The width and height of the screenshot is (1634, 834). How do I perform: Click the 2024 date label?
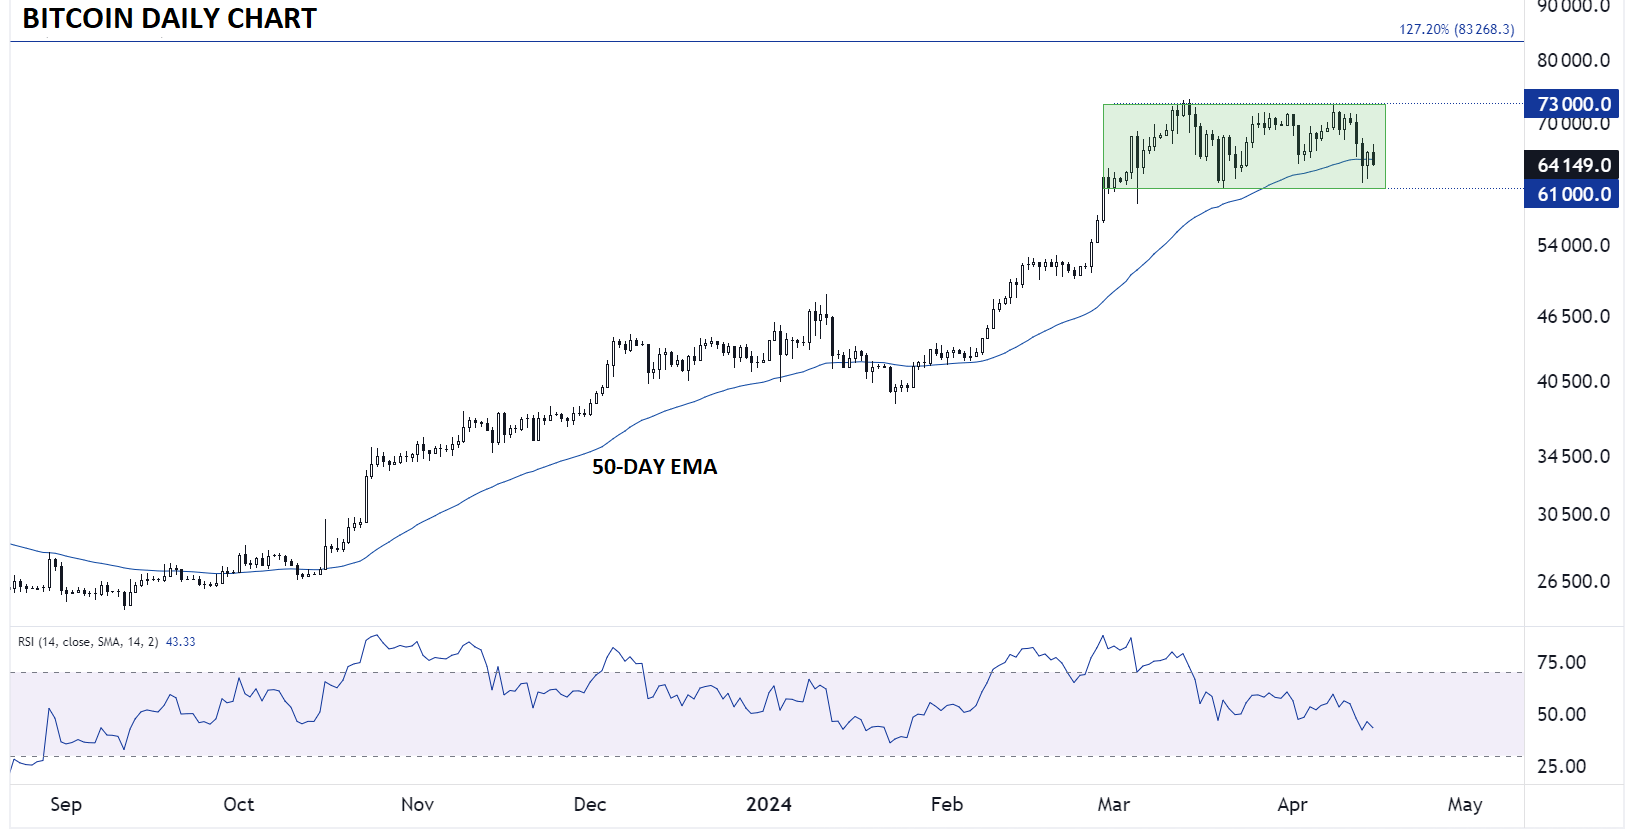[x=769, y=804]
